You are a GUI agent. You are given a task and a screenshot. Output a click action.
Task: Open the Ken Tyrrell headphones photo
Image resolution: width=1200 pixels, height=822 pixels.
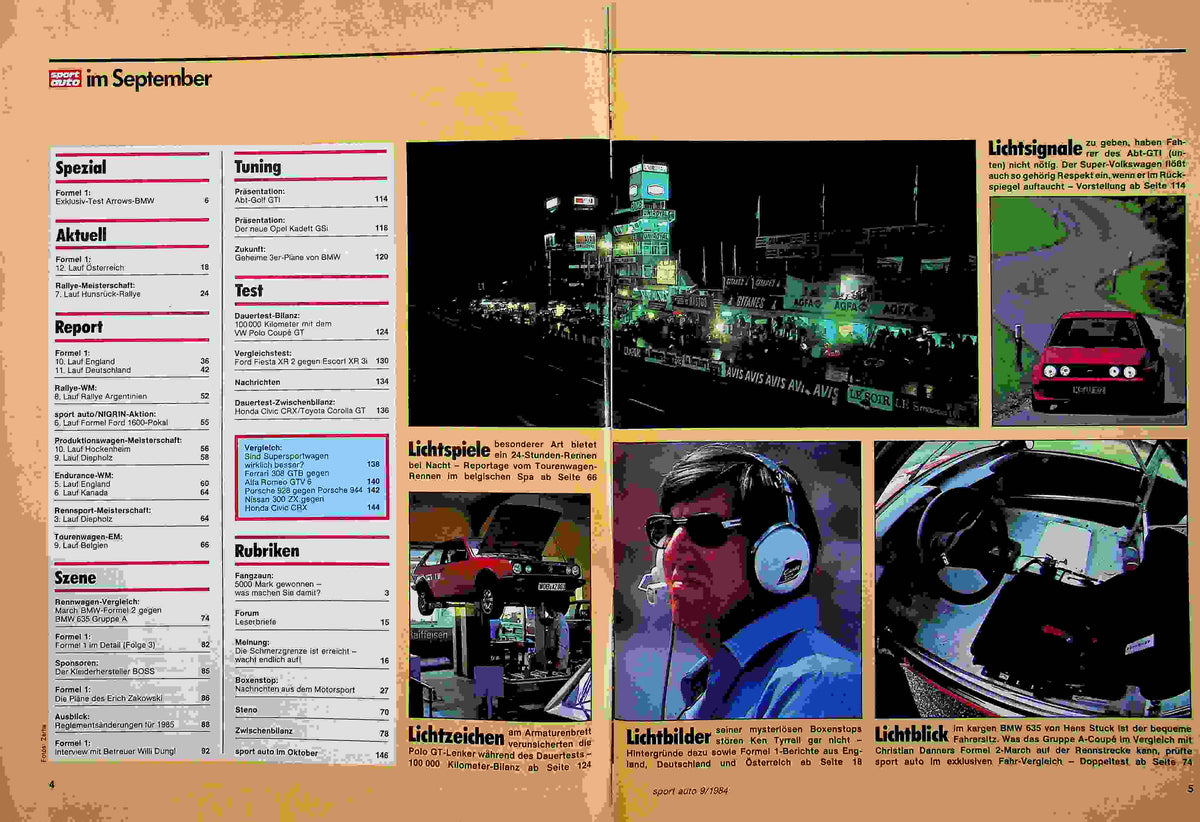click(737, 580)
